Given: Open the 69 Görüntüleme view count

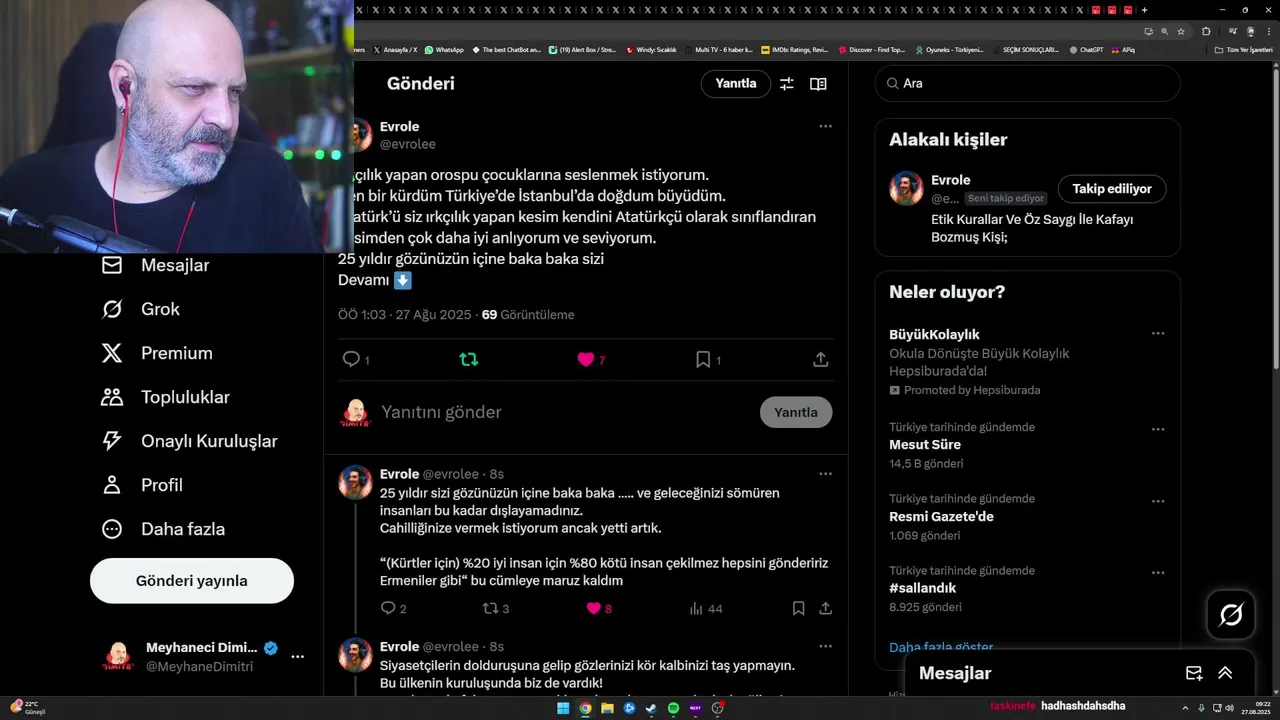Looking at the screenshot, I should [528, 315].
